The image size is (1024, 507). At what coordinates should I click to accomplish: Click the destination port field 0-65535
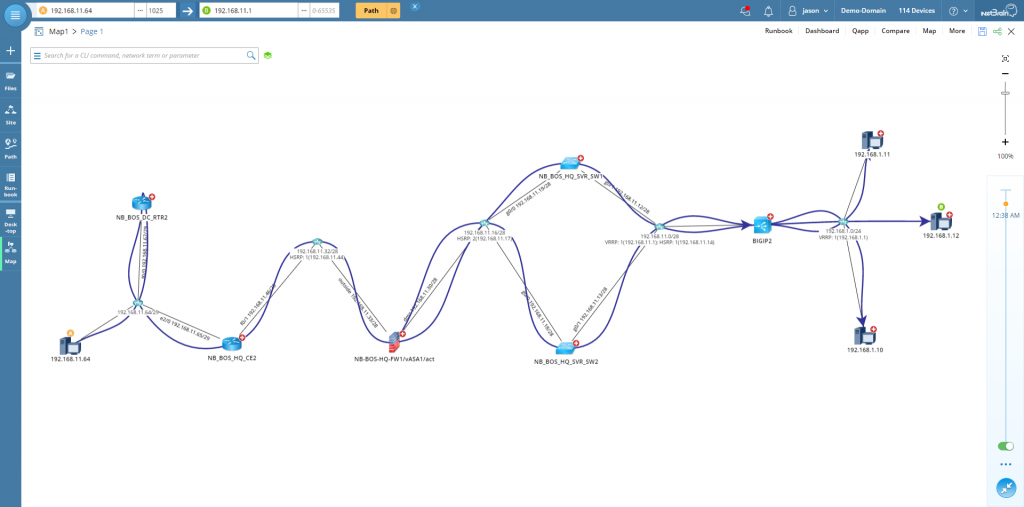[x=325, y=10]
